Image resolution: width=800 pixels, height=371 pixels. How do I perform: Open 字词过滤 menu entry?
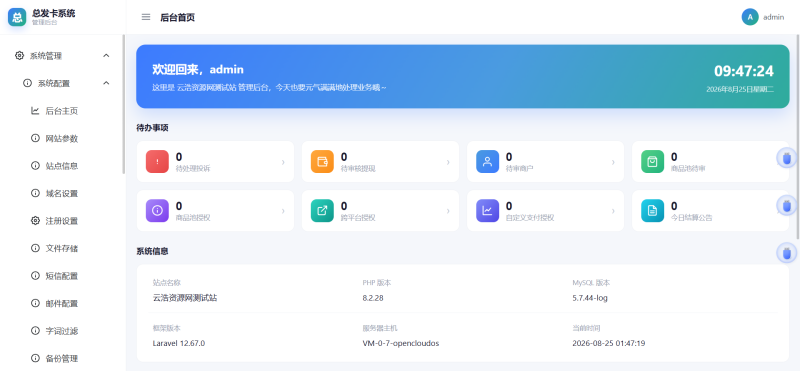pyautogui.click(x=62, y=331)
